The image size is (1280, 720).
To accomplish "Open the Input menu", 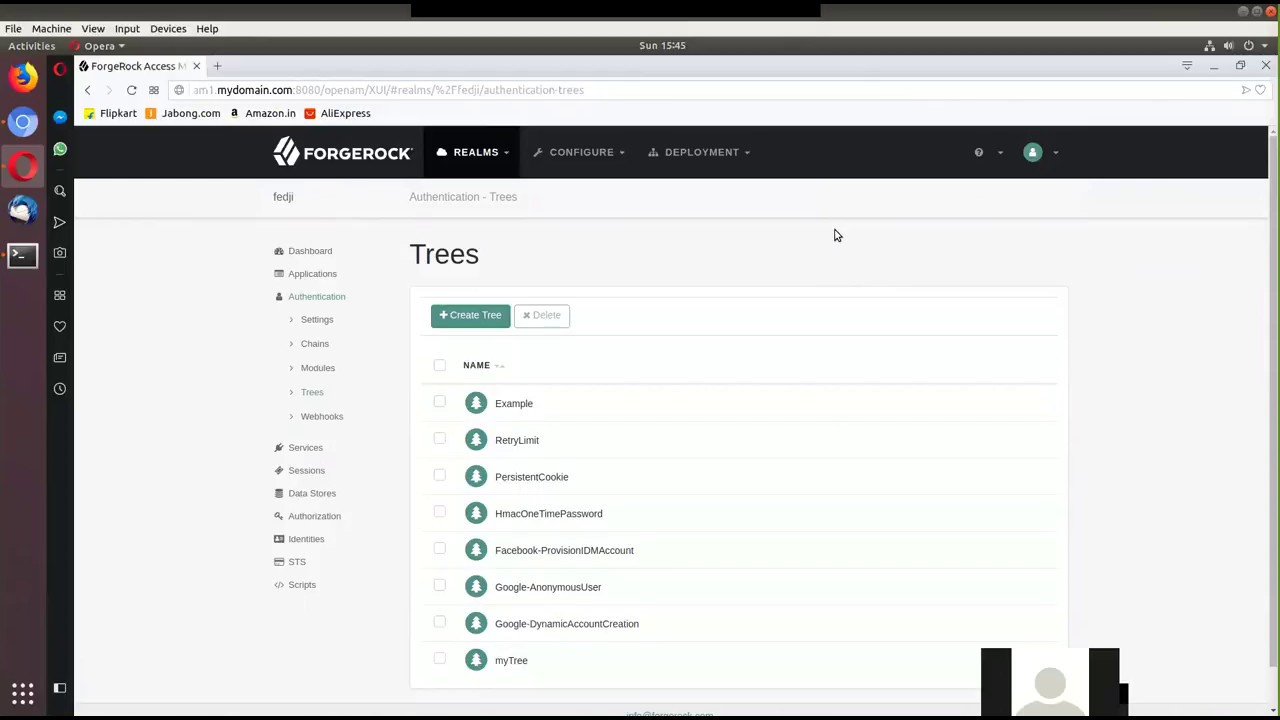I will coord(127,29).
